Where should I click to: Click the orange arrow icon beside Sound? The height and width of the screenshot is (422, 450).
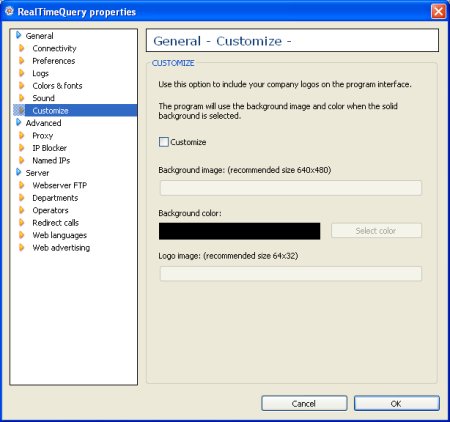click(22, 98)
